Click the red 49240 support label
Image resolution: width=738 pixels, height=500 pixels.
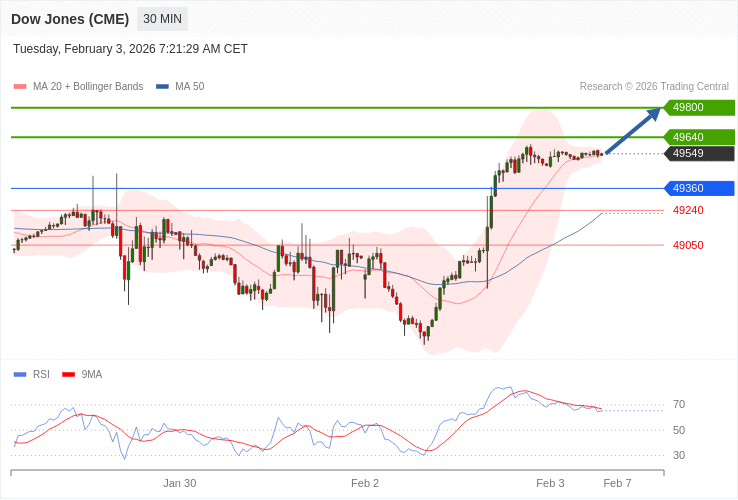[688, 210]
